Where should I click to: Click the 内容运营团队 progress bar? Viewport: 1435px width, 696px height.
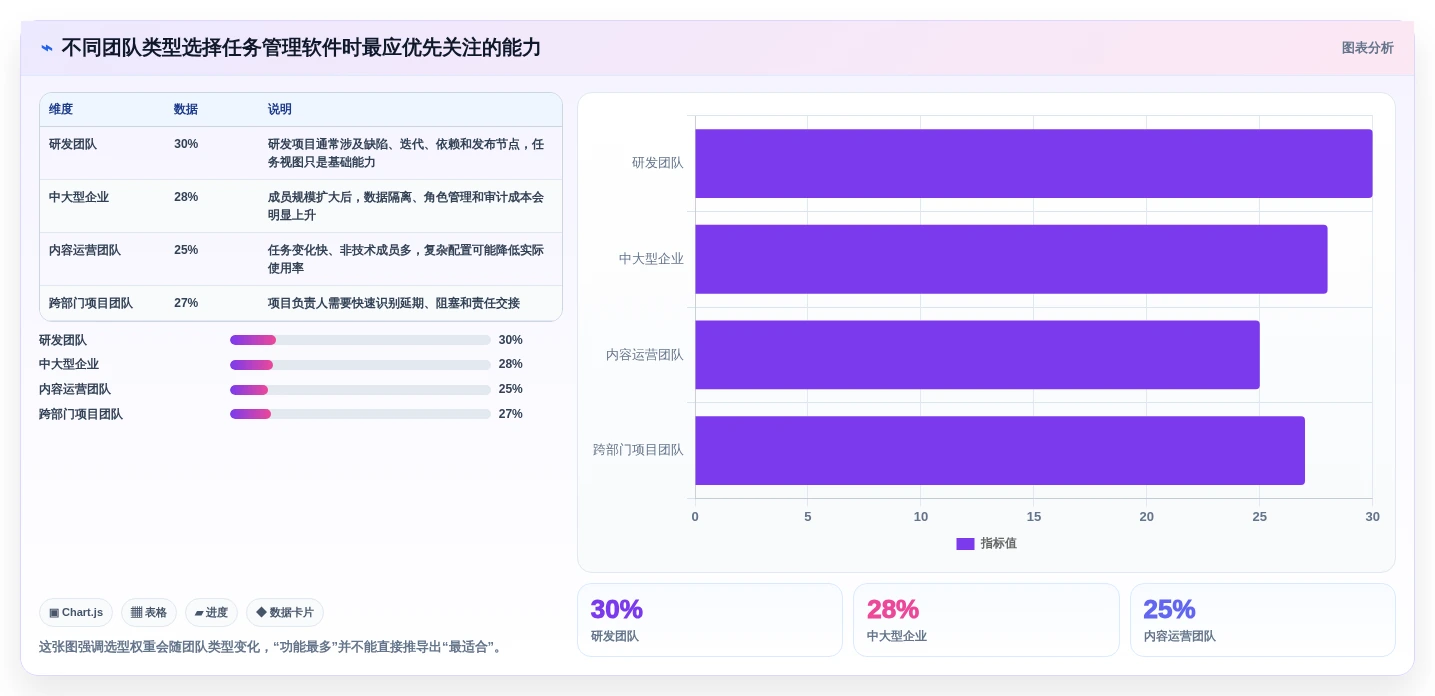(360, 390)
